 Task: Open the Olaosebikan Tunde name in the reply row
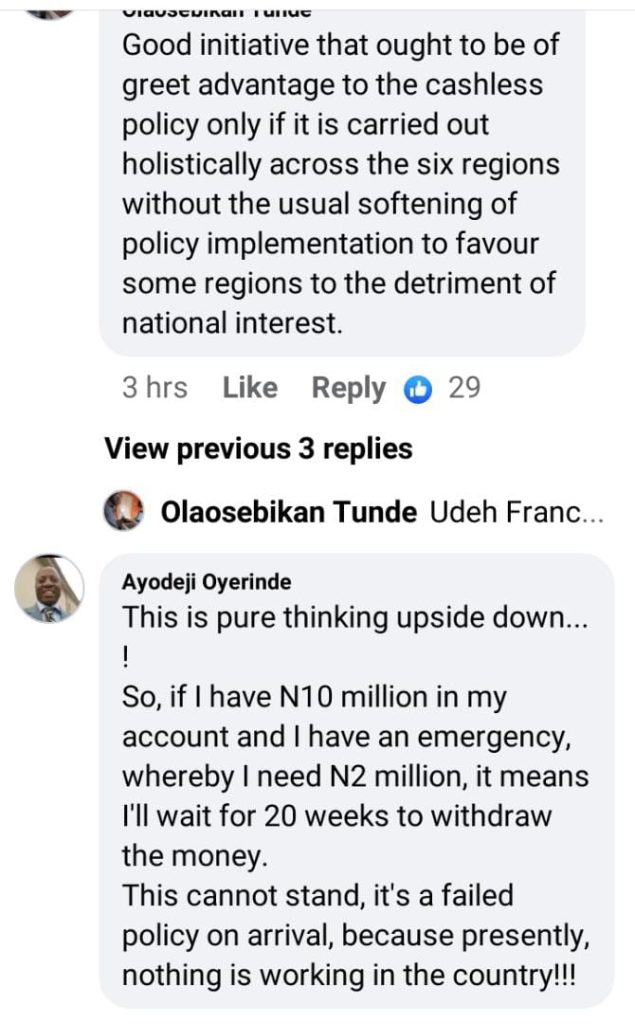click(x=288, y=513)
